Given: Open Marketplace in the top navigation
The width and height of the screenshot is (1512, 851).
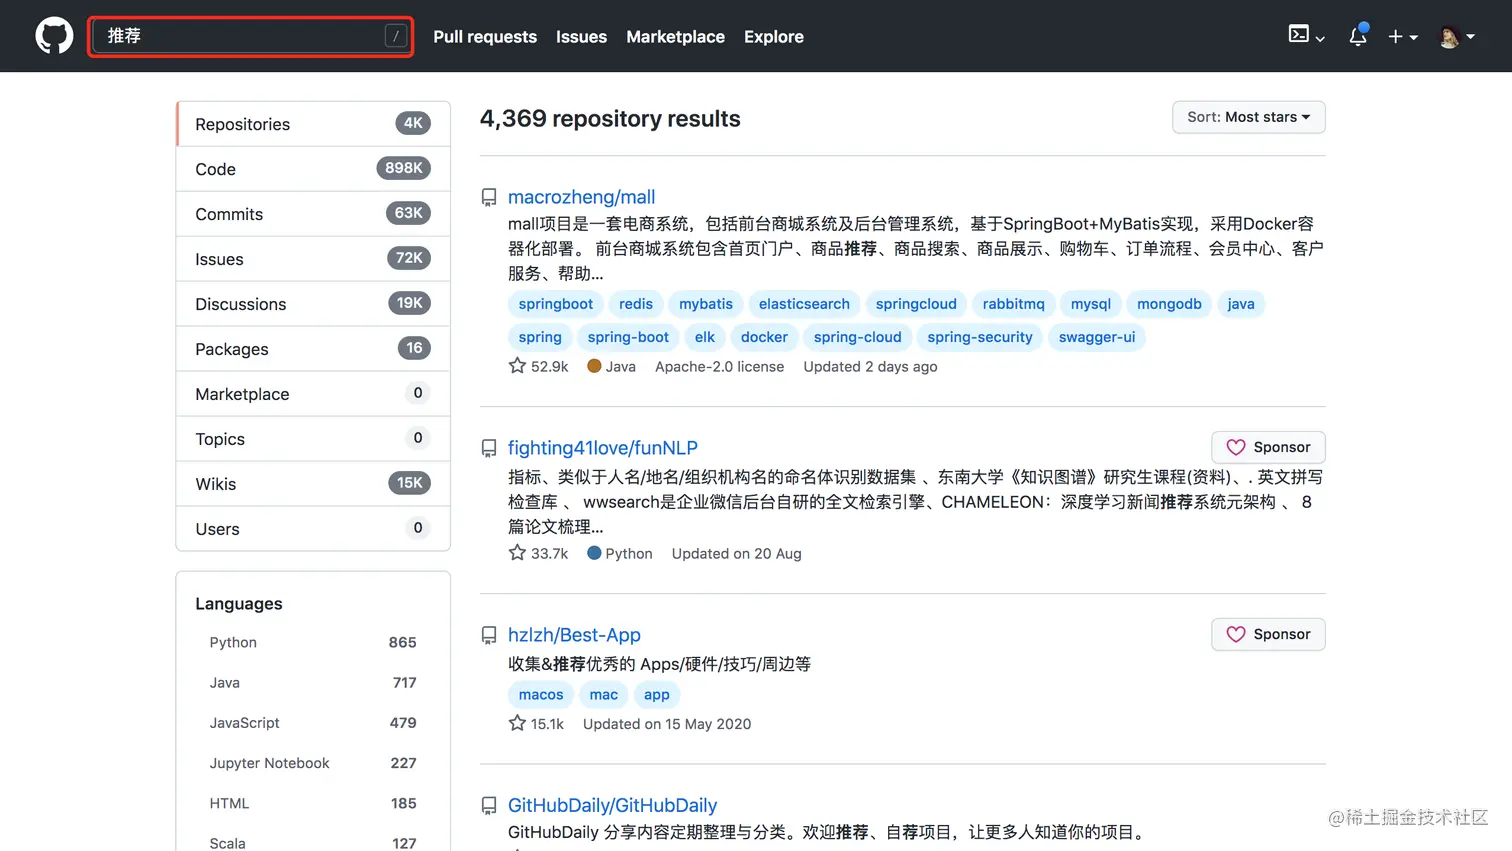Looking at the screenshot, I should coord(675,36).
